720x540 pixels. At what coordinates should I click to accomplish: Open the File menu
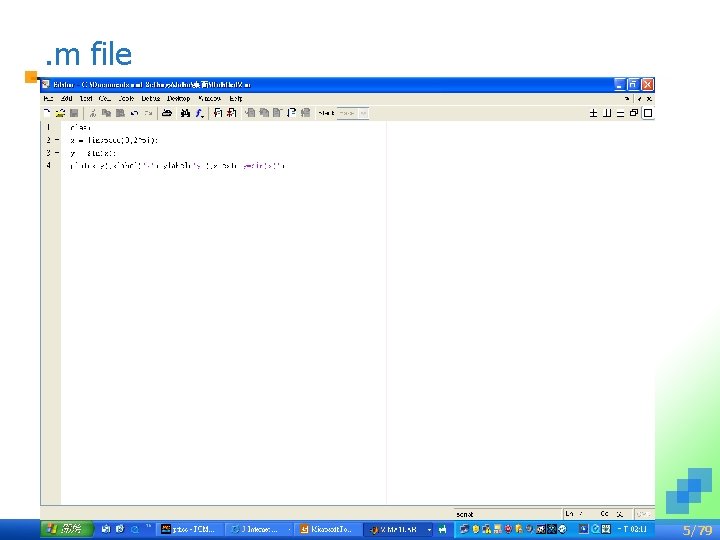coord(48,99)
